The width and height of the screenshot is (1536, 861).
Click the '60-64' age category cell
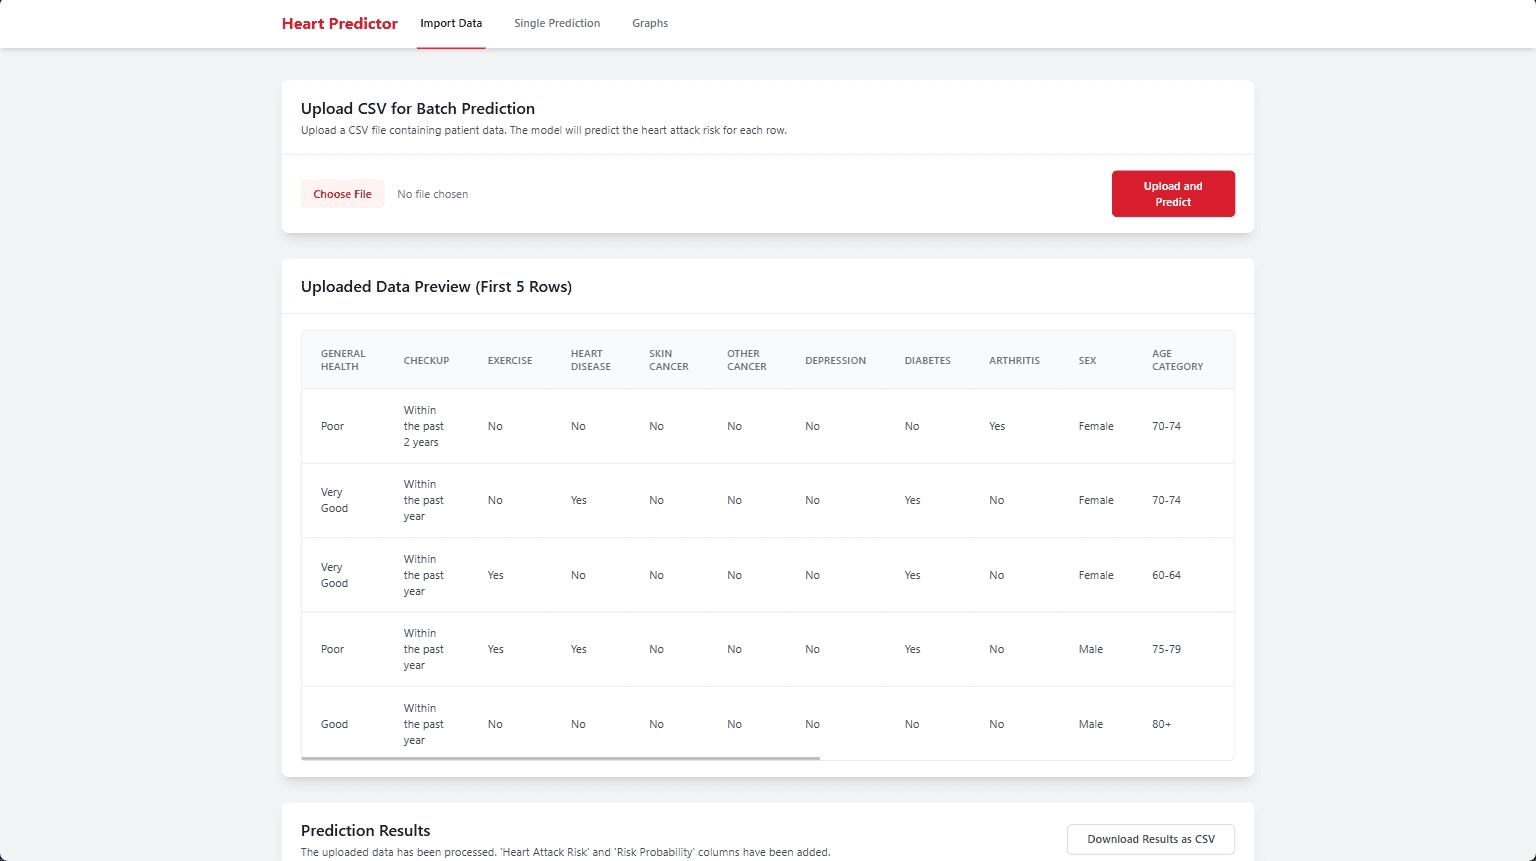point(1167,575)
